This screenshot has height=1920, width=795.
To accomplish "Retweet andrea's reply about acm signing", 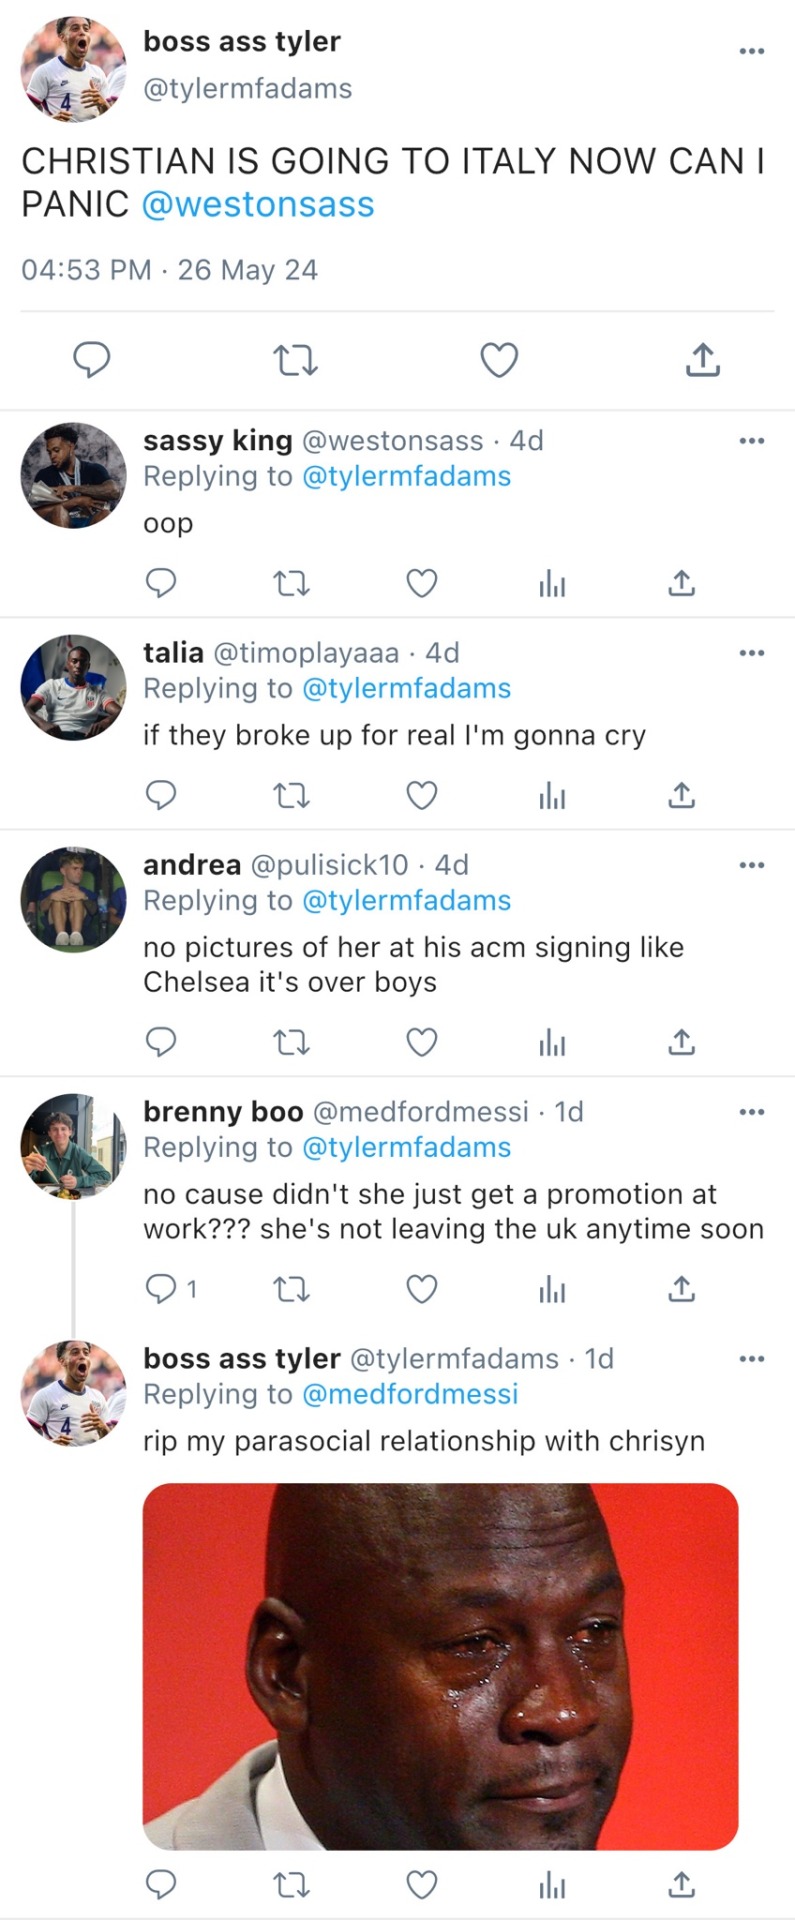I will tap(291, 1042).
